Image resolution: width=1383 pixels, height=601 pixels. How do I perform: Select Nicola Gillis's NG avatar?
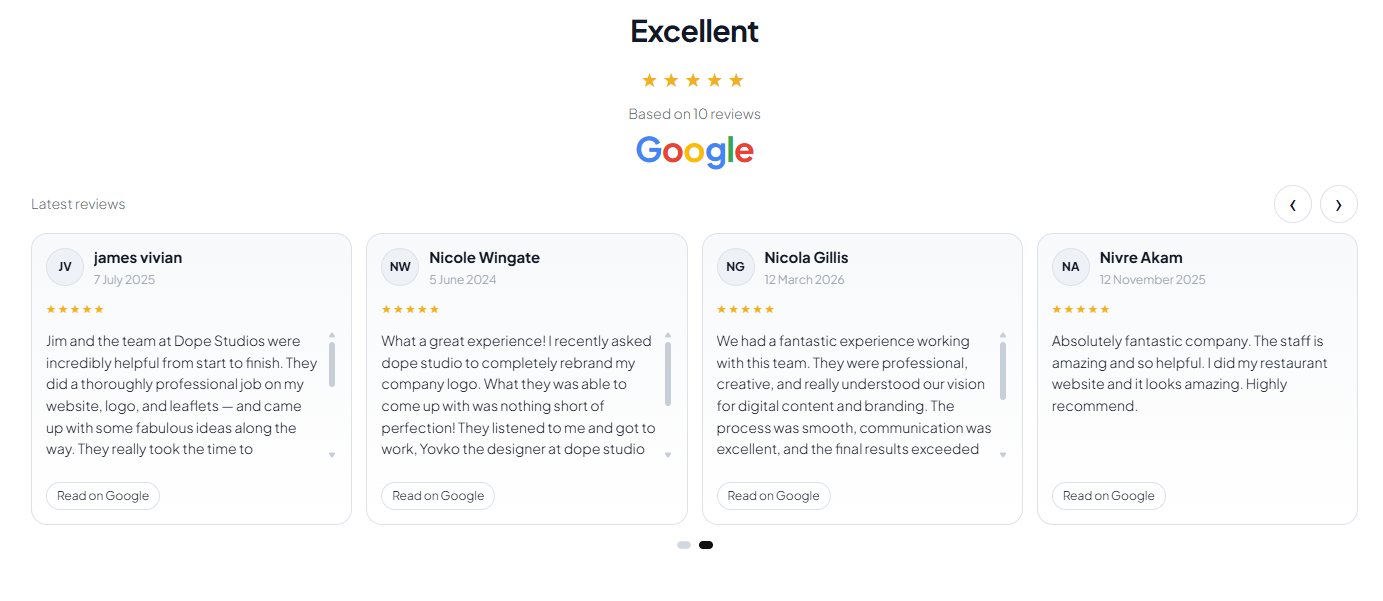(735, 267)
